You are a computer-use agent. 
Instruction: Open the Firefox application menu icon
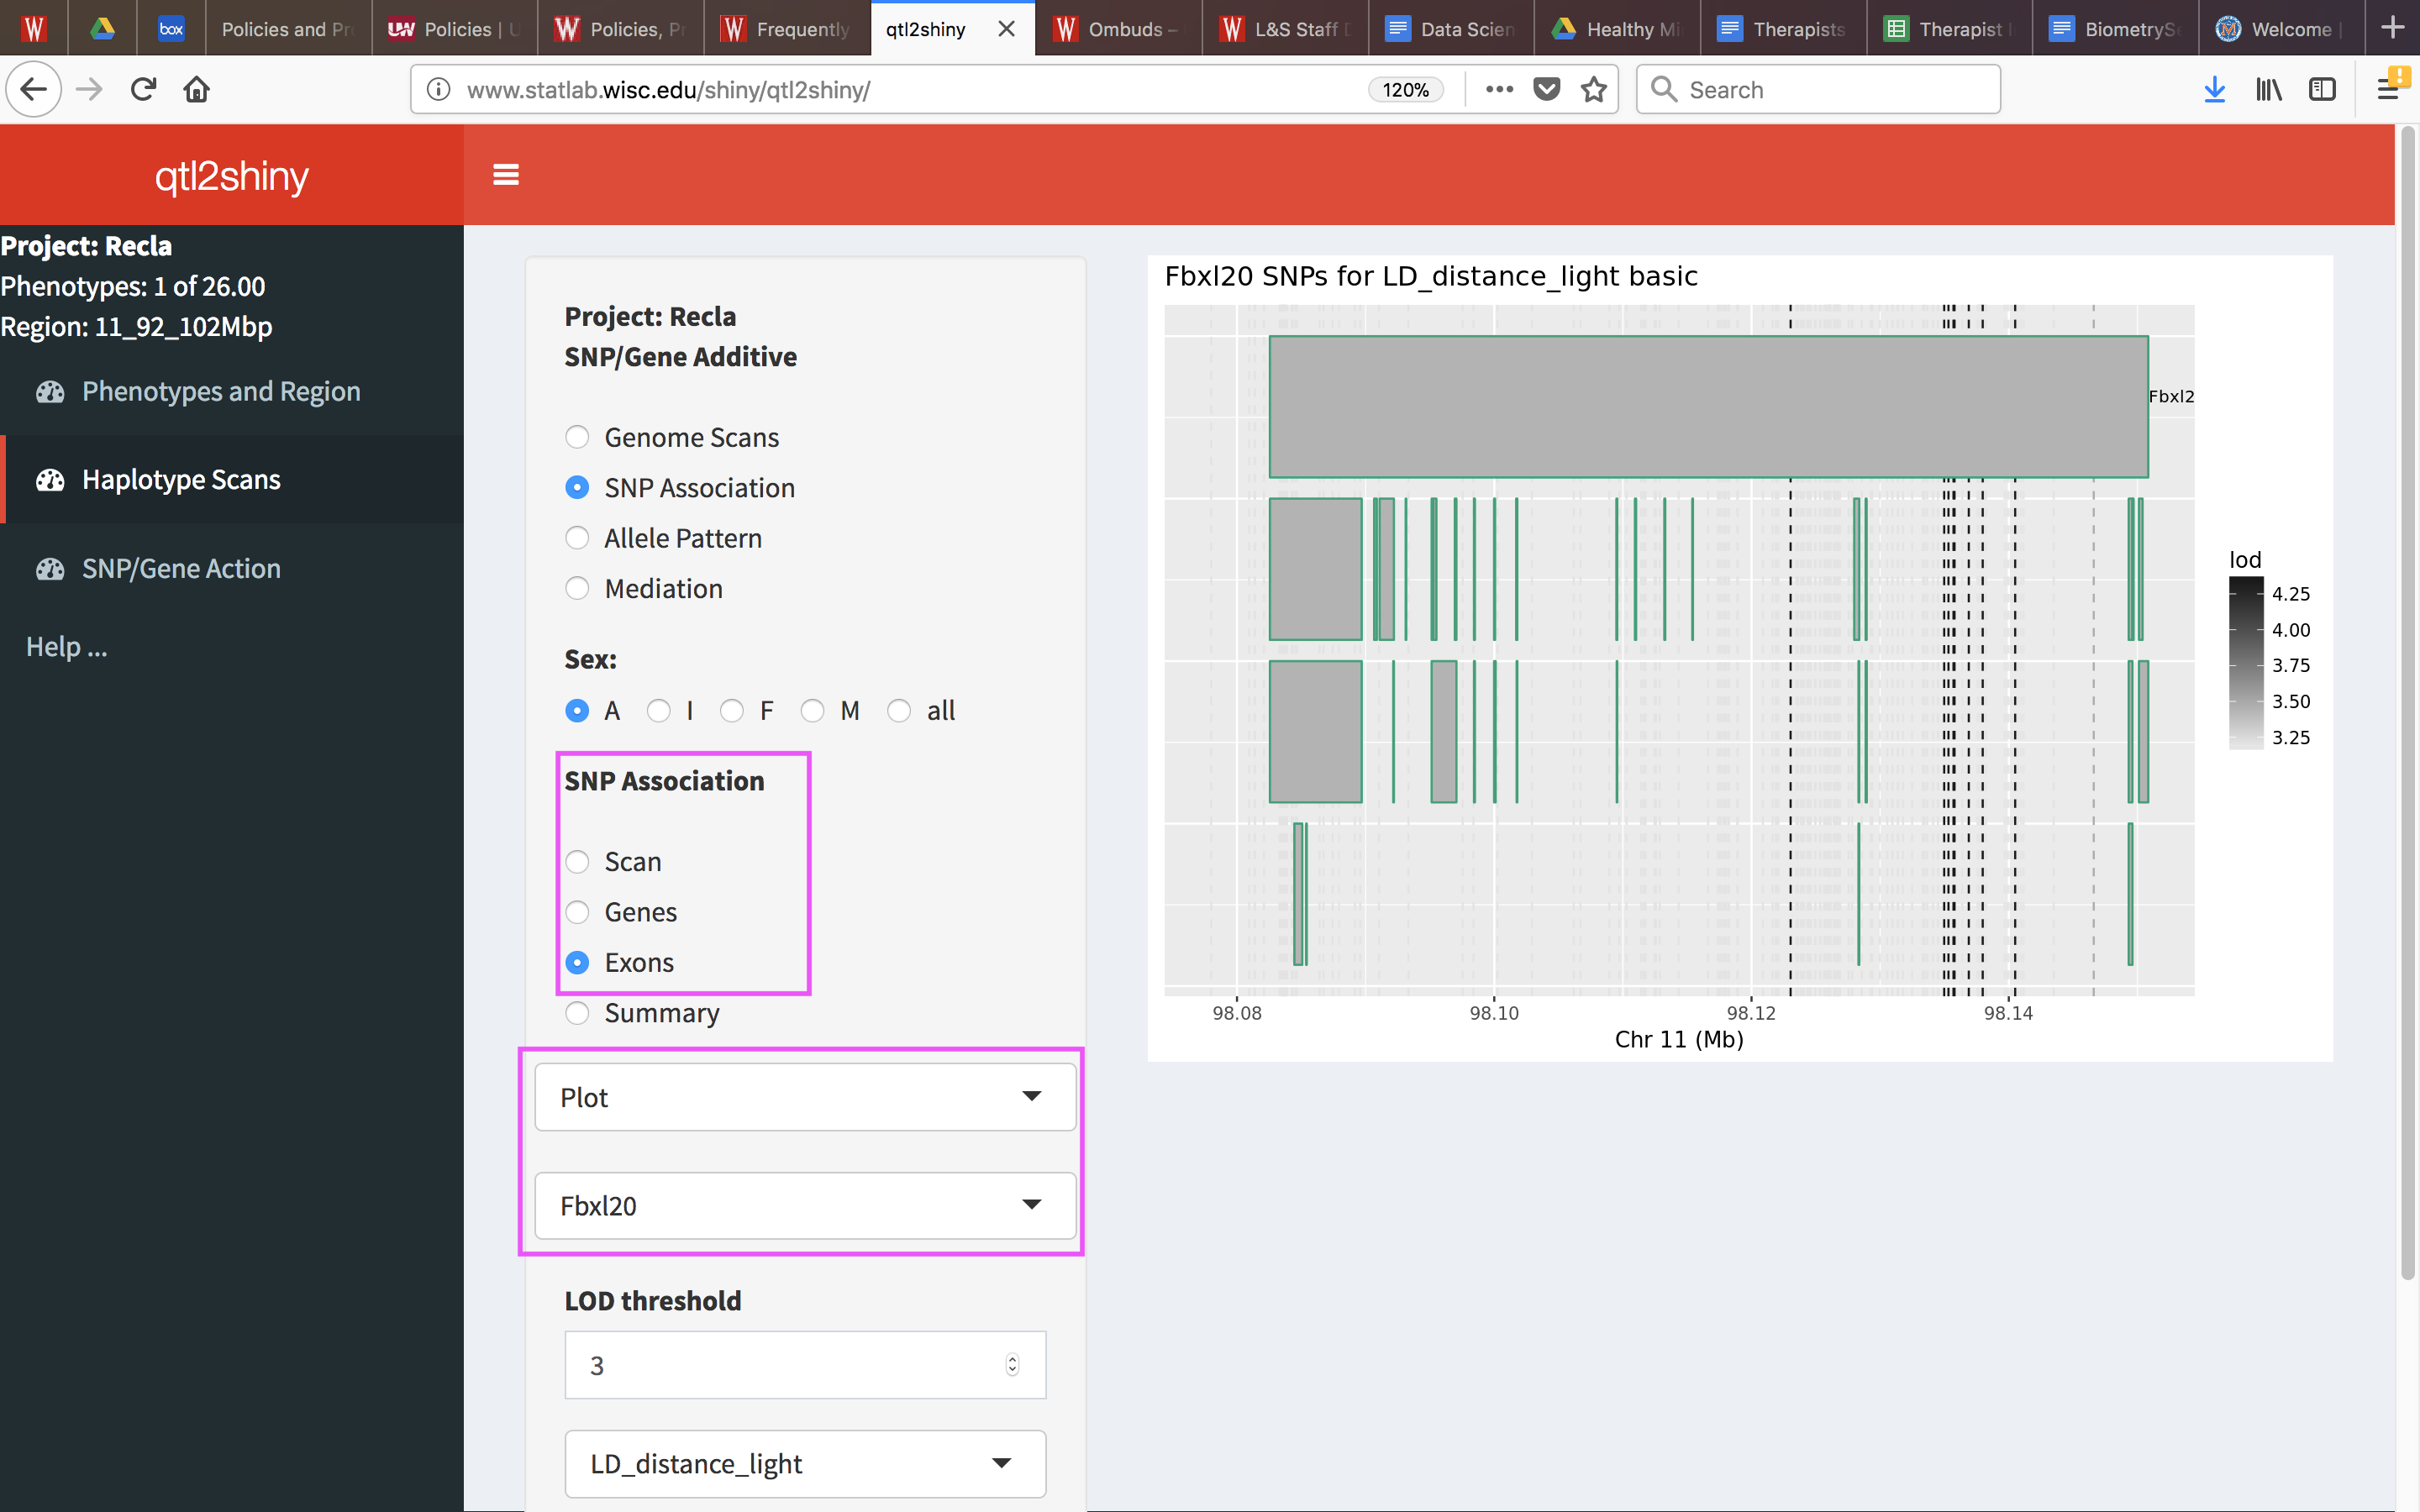click(2388, 89)
